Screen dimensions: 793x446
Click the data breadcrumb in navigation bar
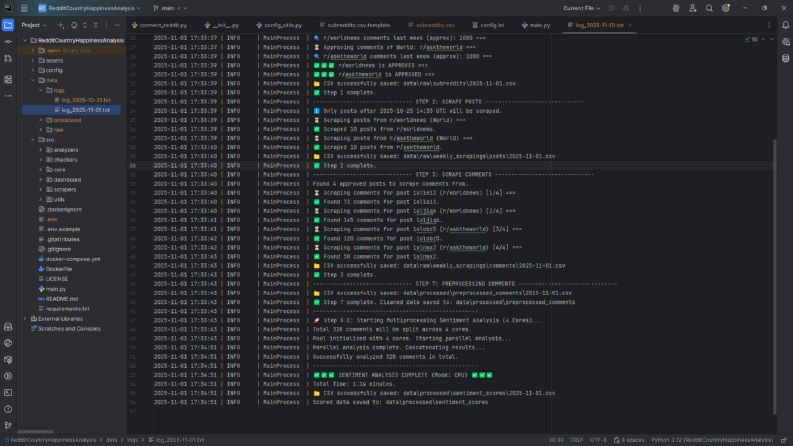(111, 440)
